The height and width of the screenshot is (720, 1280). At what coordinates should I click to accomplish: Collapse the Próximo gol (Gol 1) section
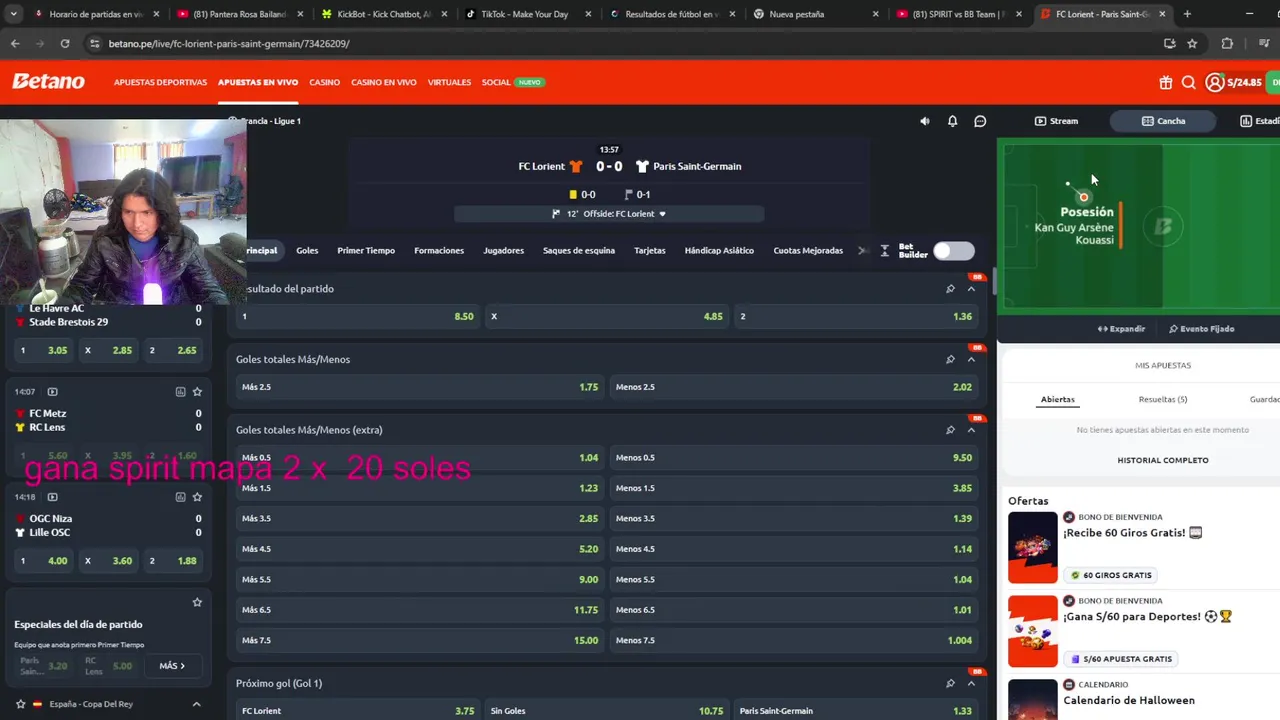(971, 683)
